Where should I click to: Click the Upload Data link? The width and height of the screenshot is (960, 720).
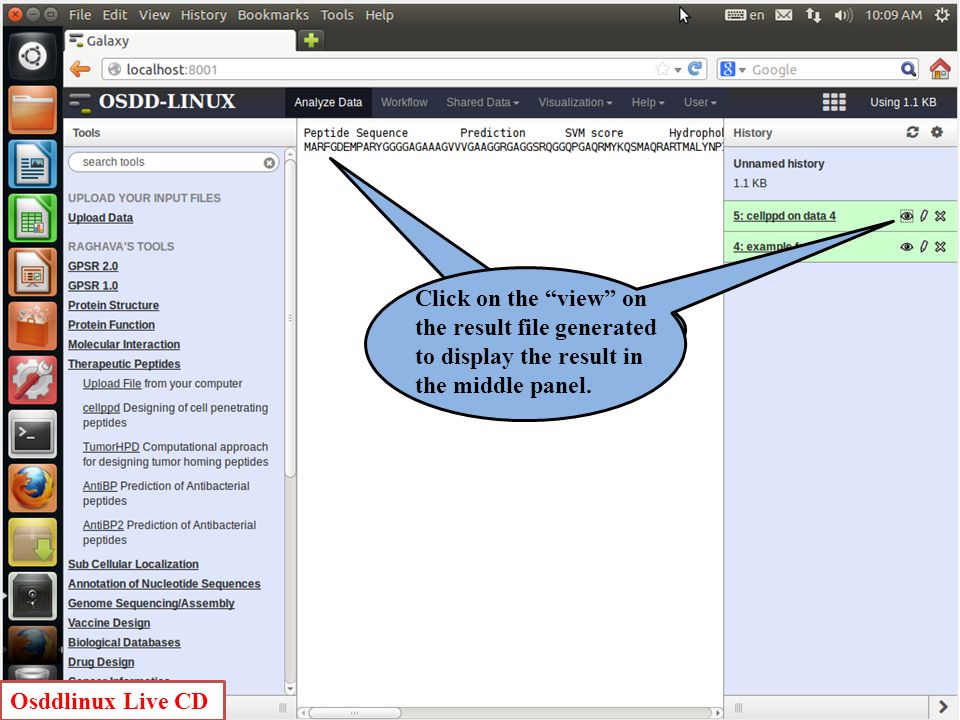coord(100,217)
